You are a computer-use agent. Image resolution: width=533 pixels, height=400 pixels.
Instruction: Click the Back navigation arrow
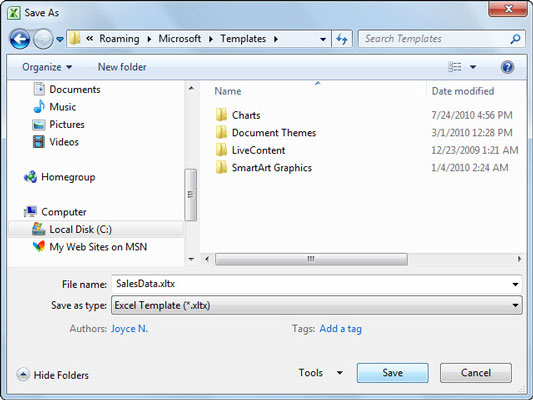(x=20, y=39)
